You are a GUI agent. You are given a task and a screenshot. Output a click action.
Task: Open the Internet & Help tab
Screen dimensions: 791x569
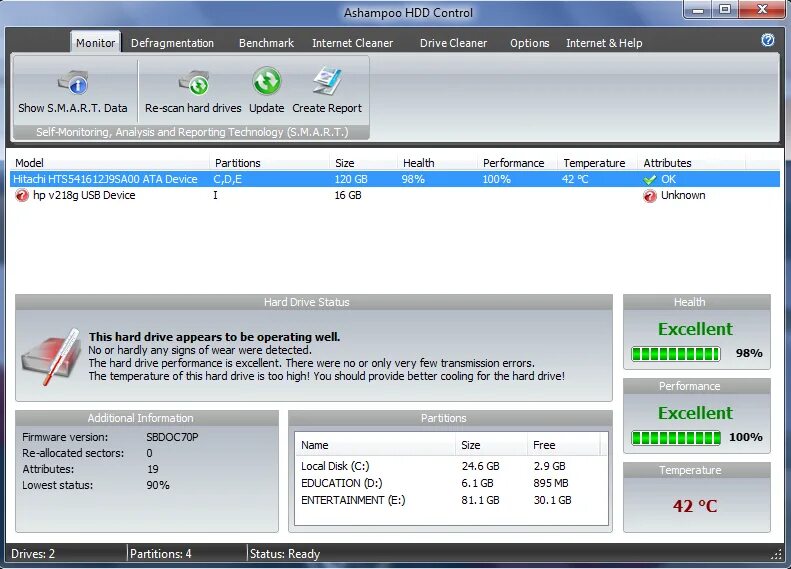pos(604,43)
